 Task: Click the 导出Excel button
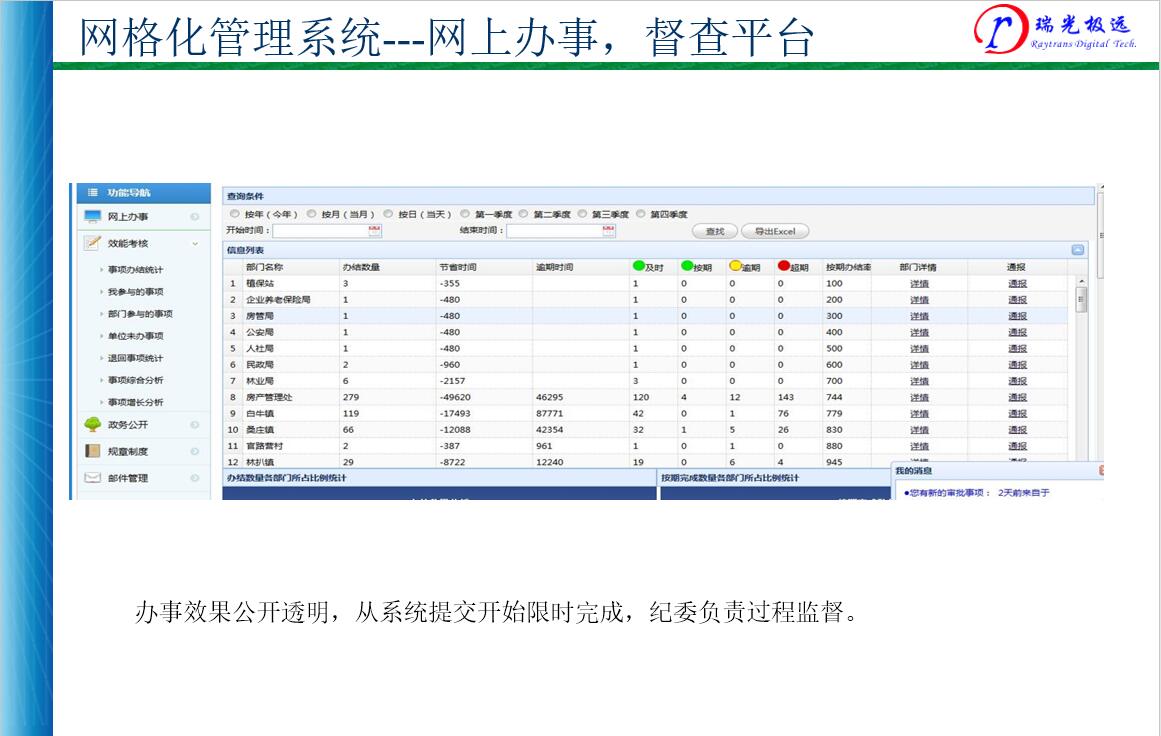click(775, 231)
